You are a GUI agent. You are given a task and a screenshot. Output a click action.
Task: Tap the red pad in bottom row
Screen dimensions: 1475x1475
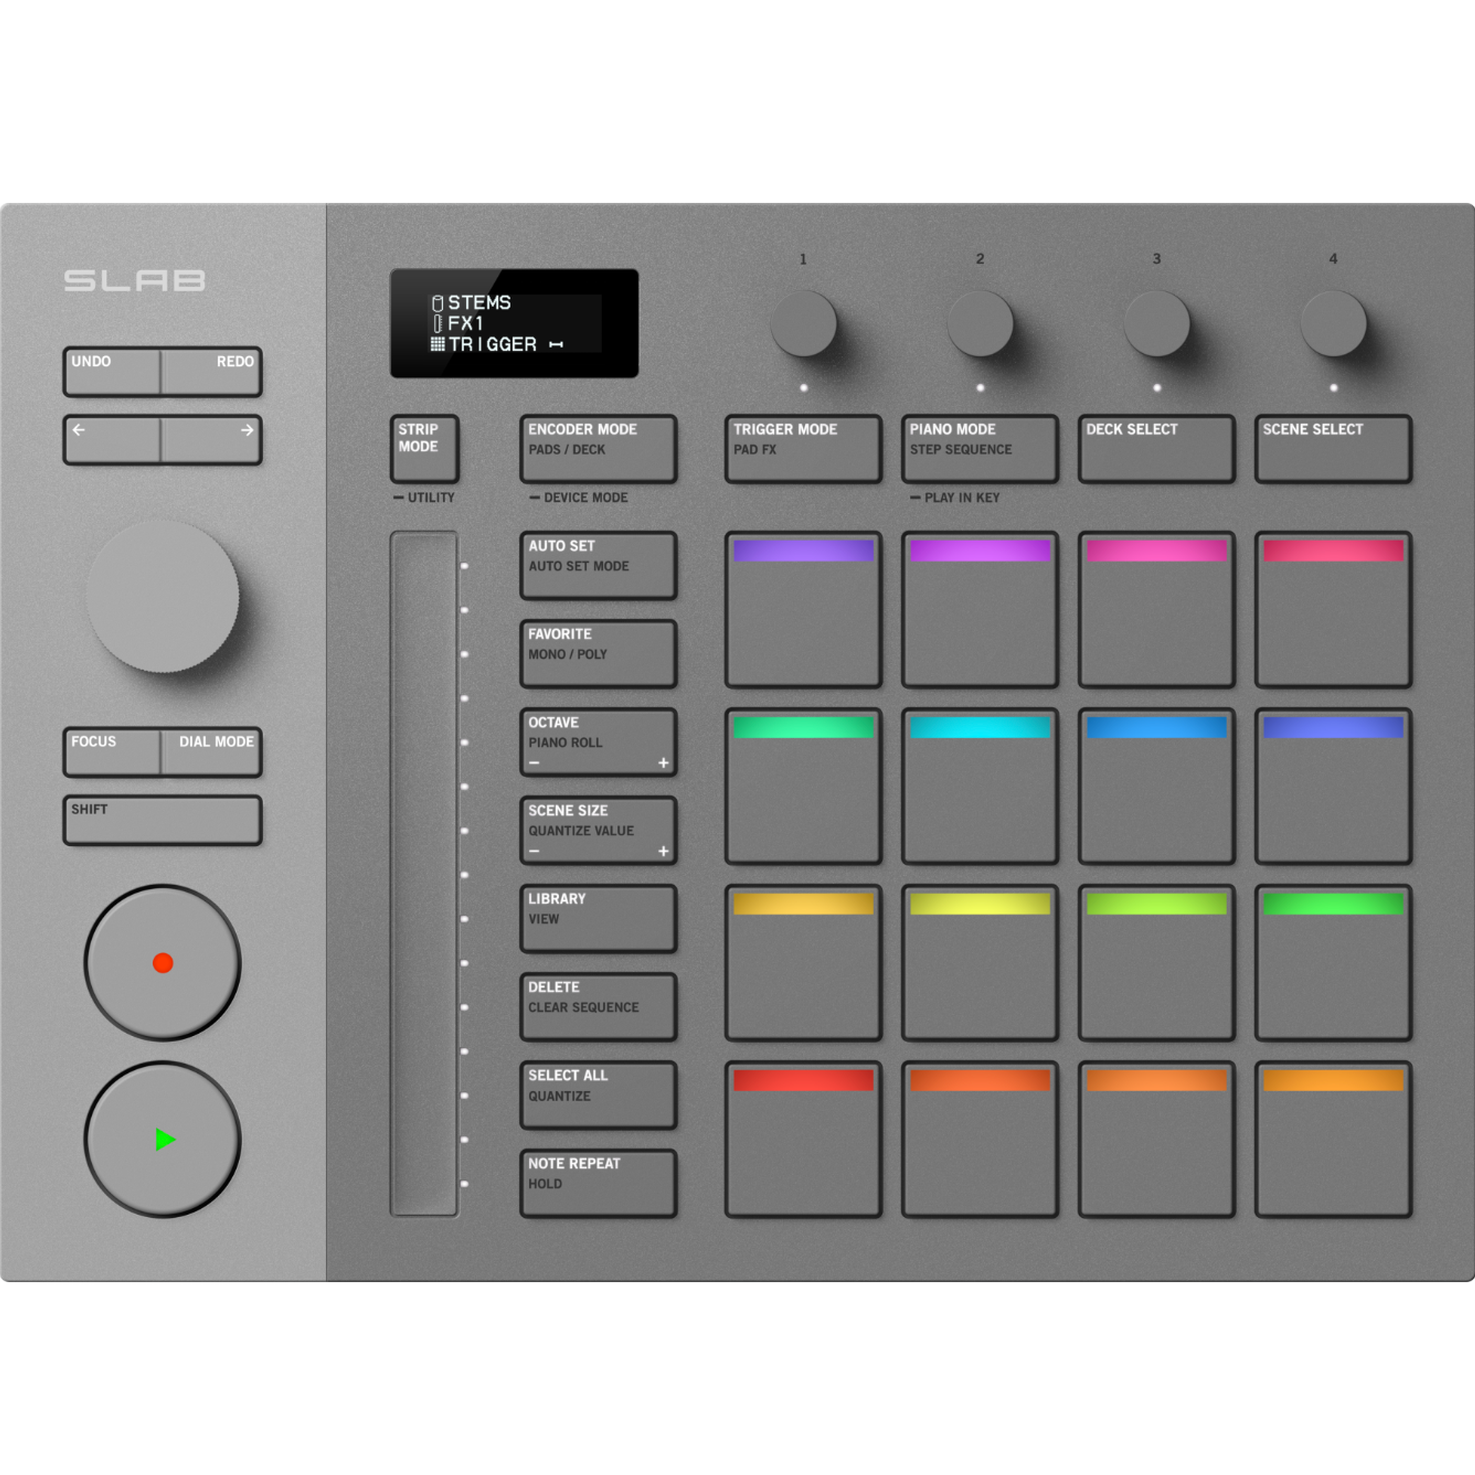point(803,1140)
